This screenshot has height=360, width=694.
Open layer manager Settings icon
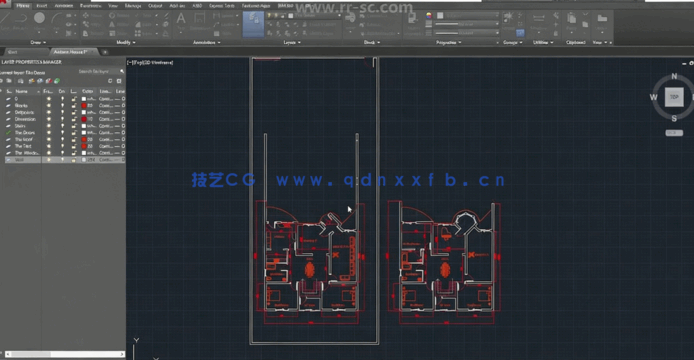coord(119,81)
